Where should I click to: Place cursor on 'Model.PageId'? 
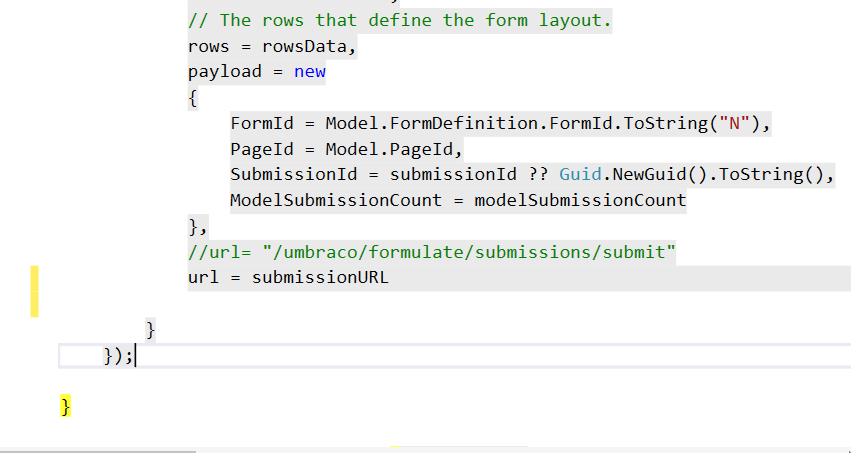click(x=389, y=149)
